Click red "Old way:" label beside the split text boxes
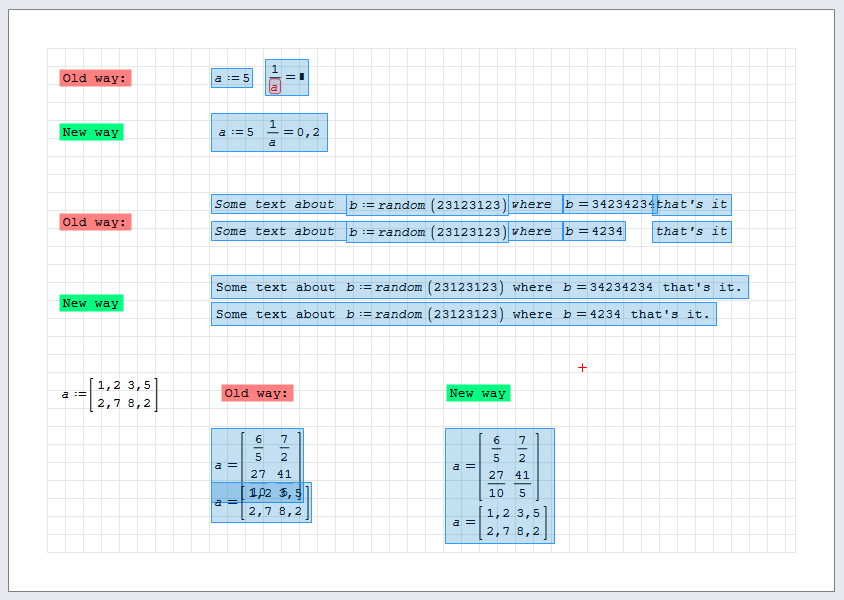The height and width of the screenshot is (600, 844). [x=95, y=222]
